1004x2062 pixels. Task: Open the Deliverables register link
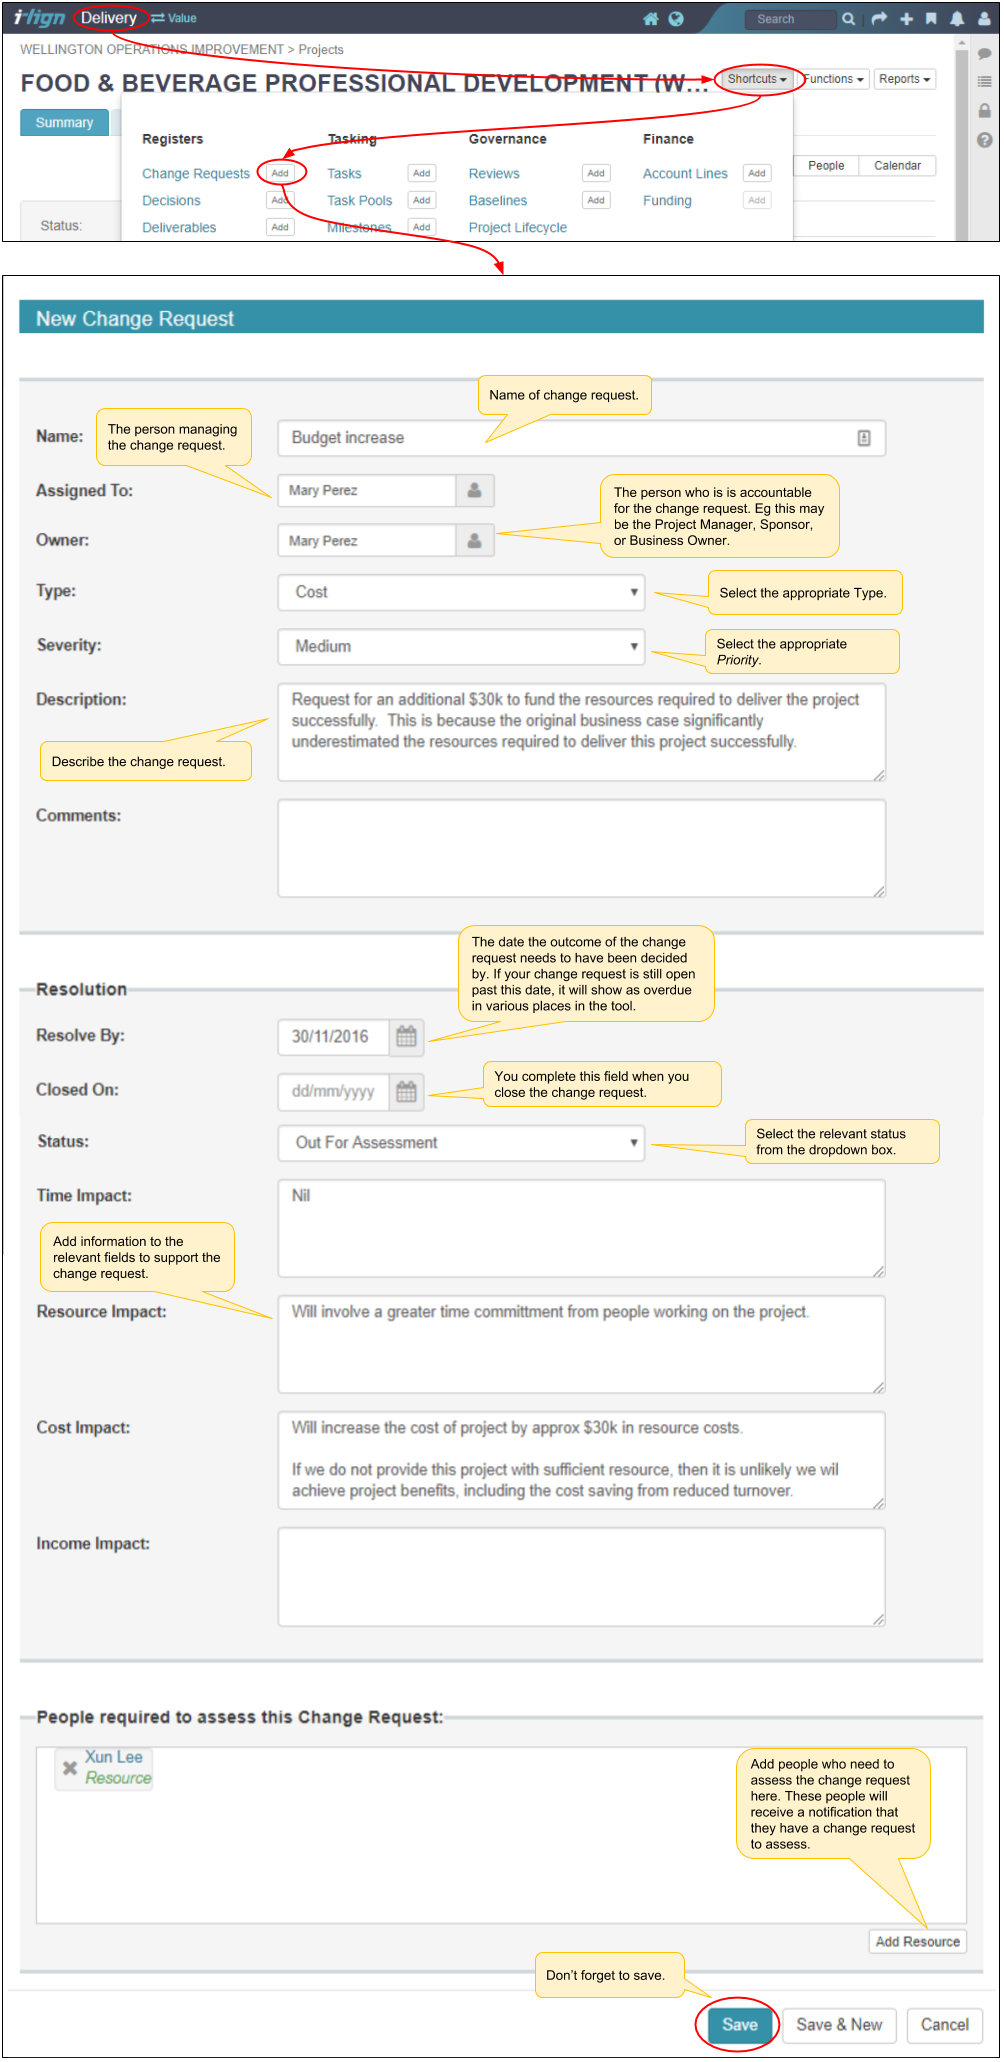(x=179, y=228)
